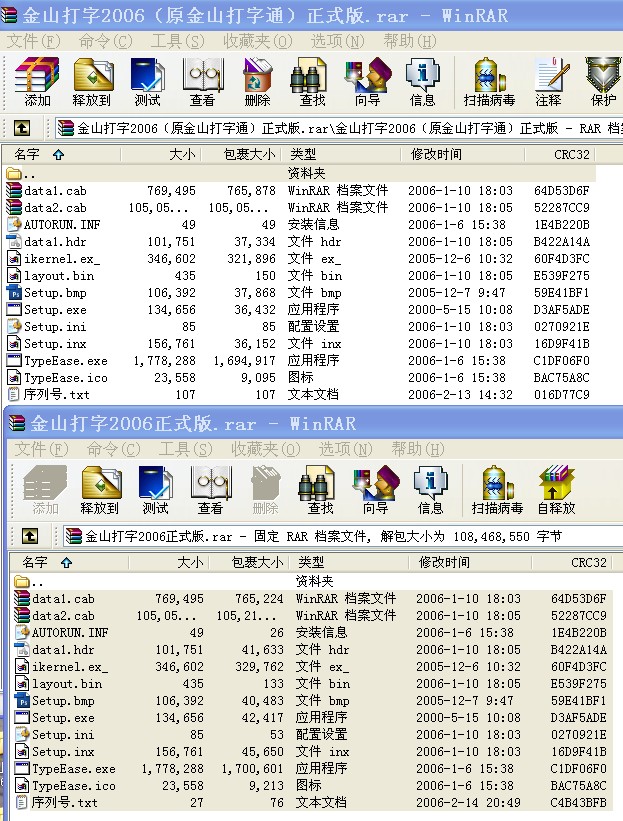The height and width of the screenshot is (821, 623).
Task: Click the 保护 shield icon in the upper window
Action: click(x=603, y=82)
